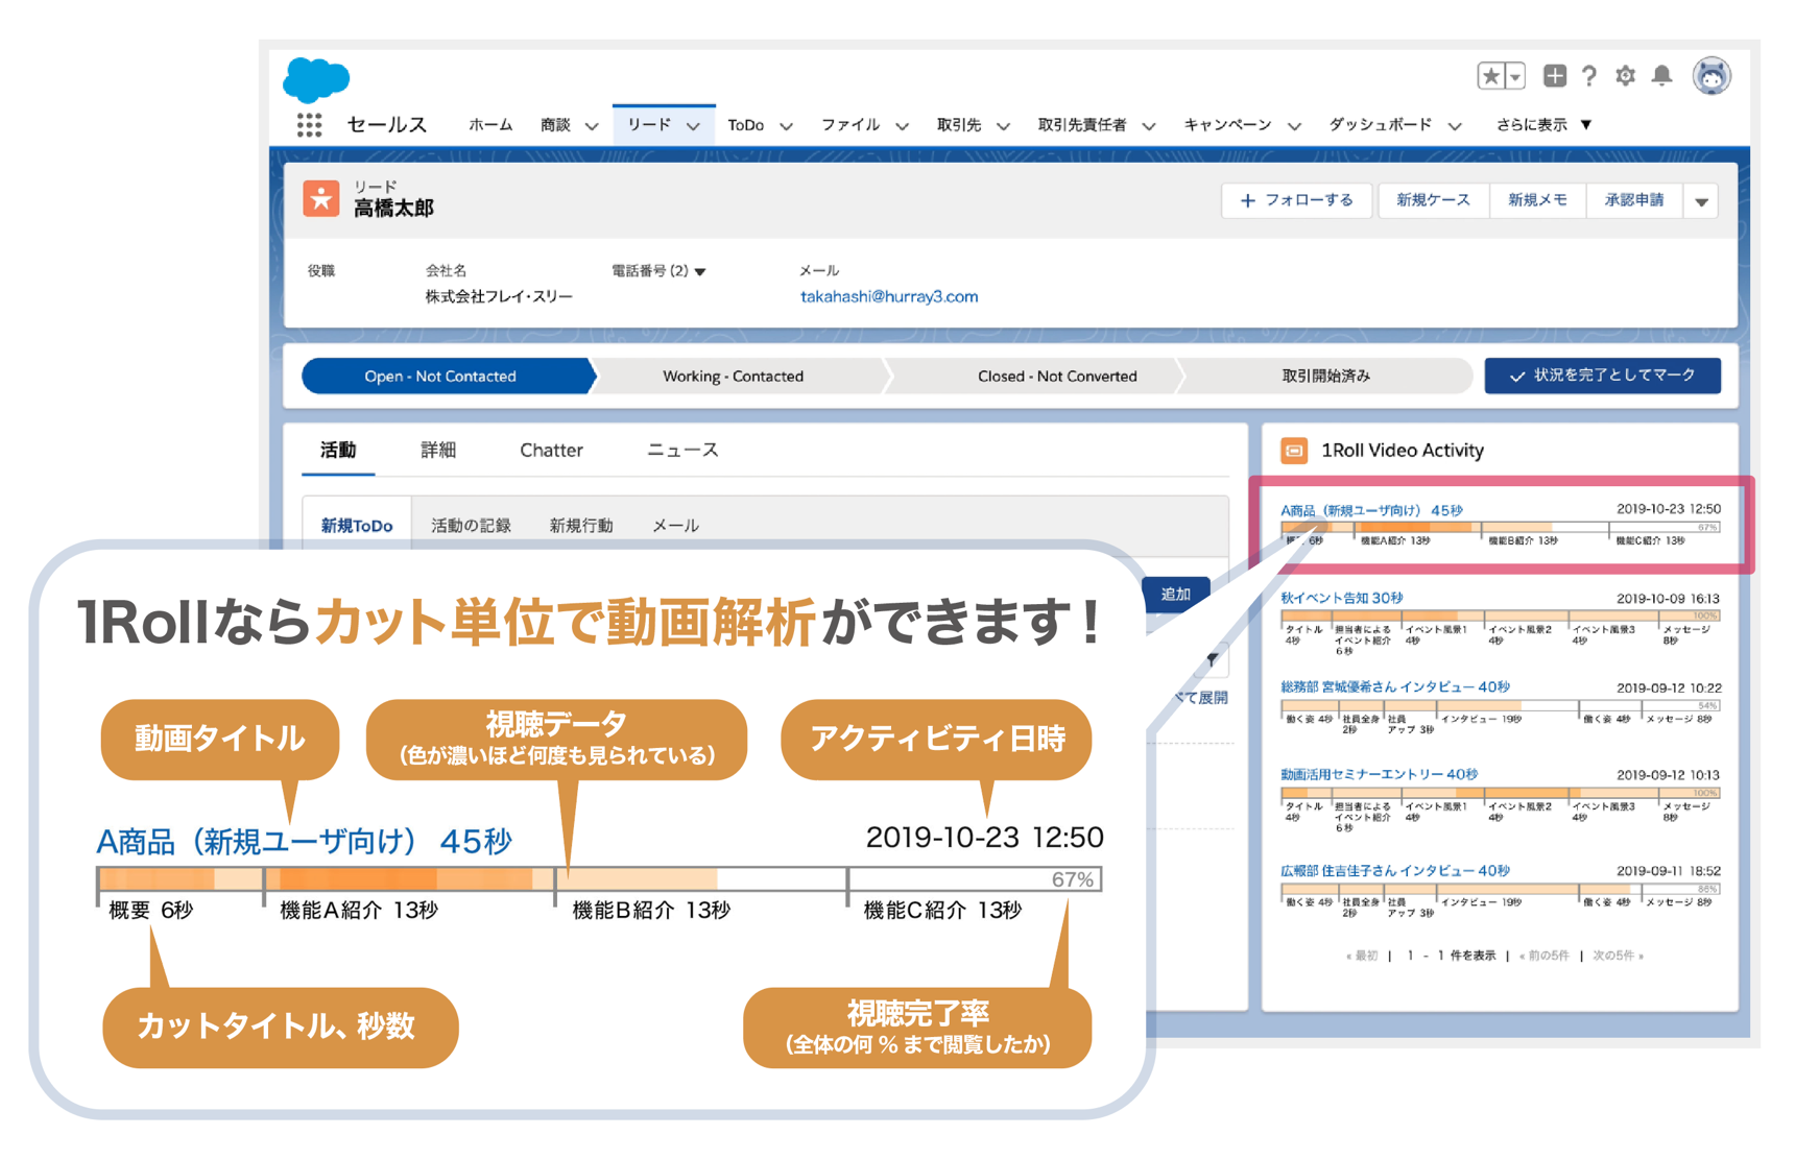Open the takahashi@hurray3.com email link
1796x1161 pixels.
pos(889,297)
